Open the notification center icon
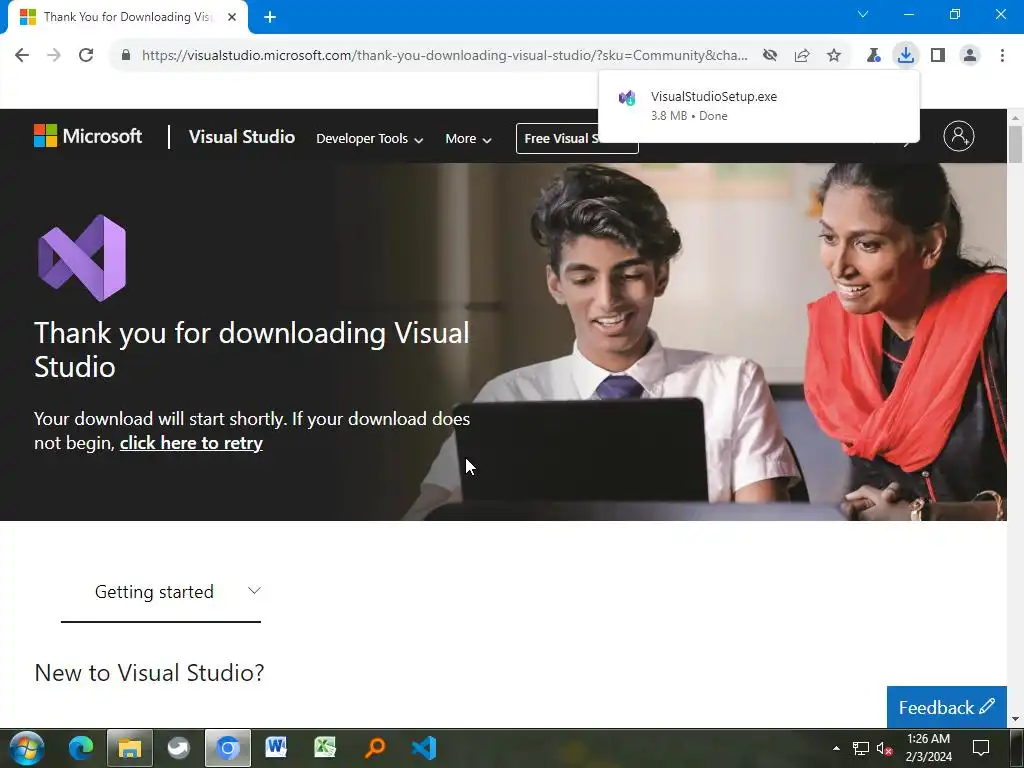 tap(981, 748)
